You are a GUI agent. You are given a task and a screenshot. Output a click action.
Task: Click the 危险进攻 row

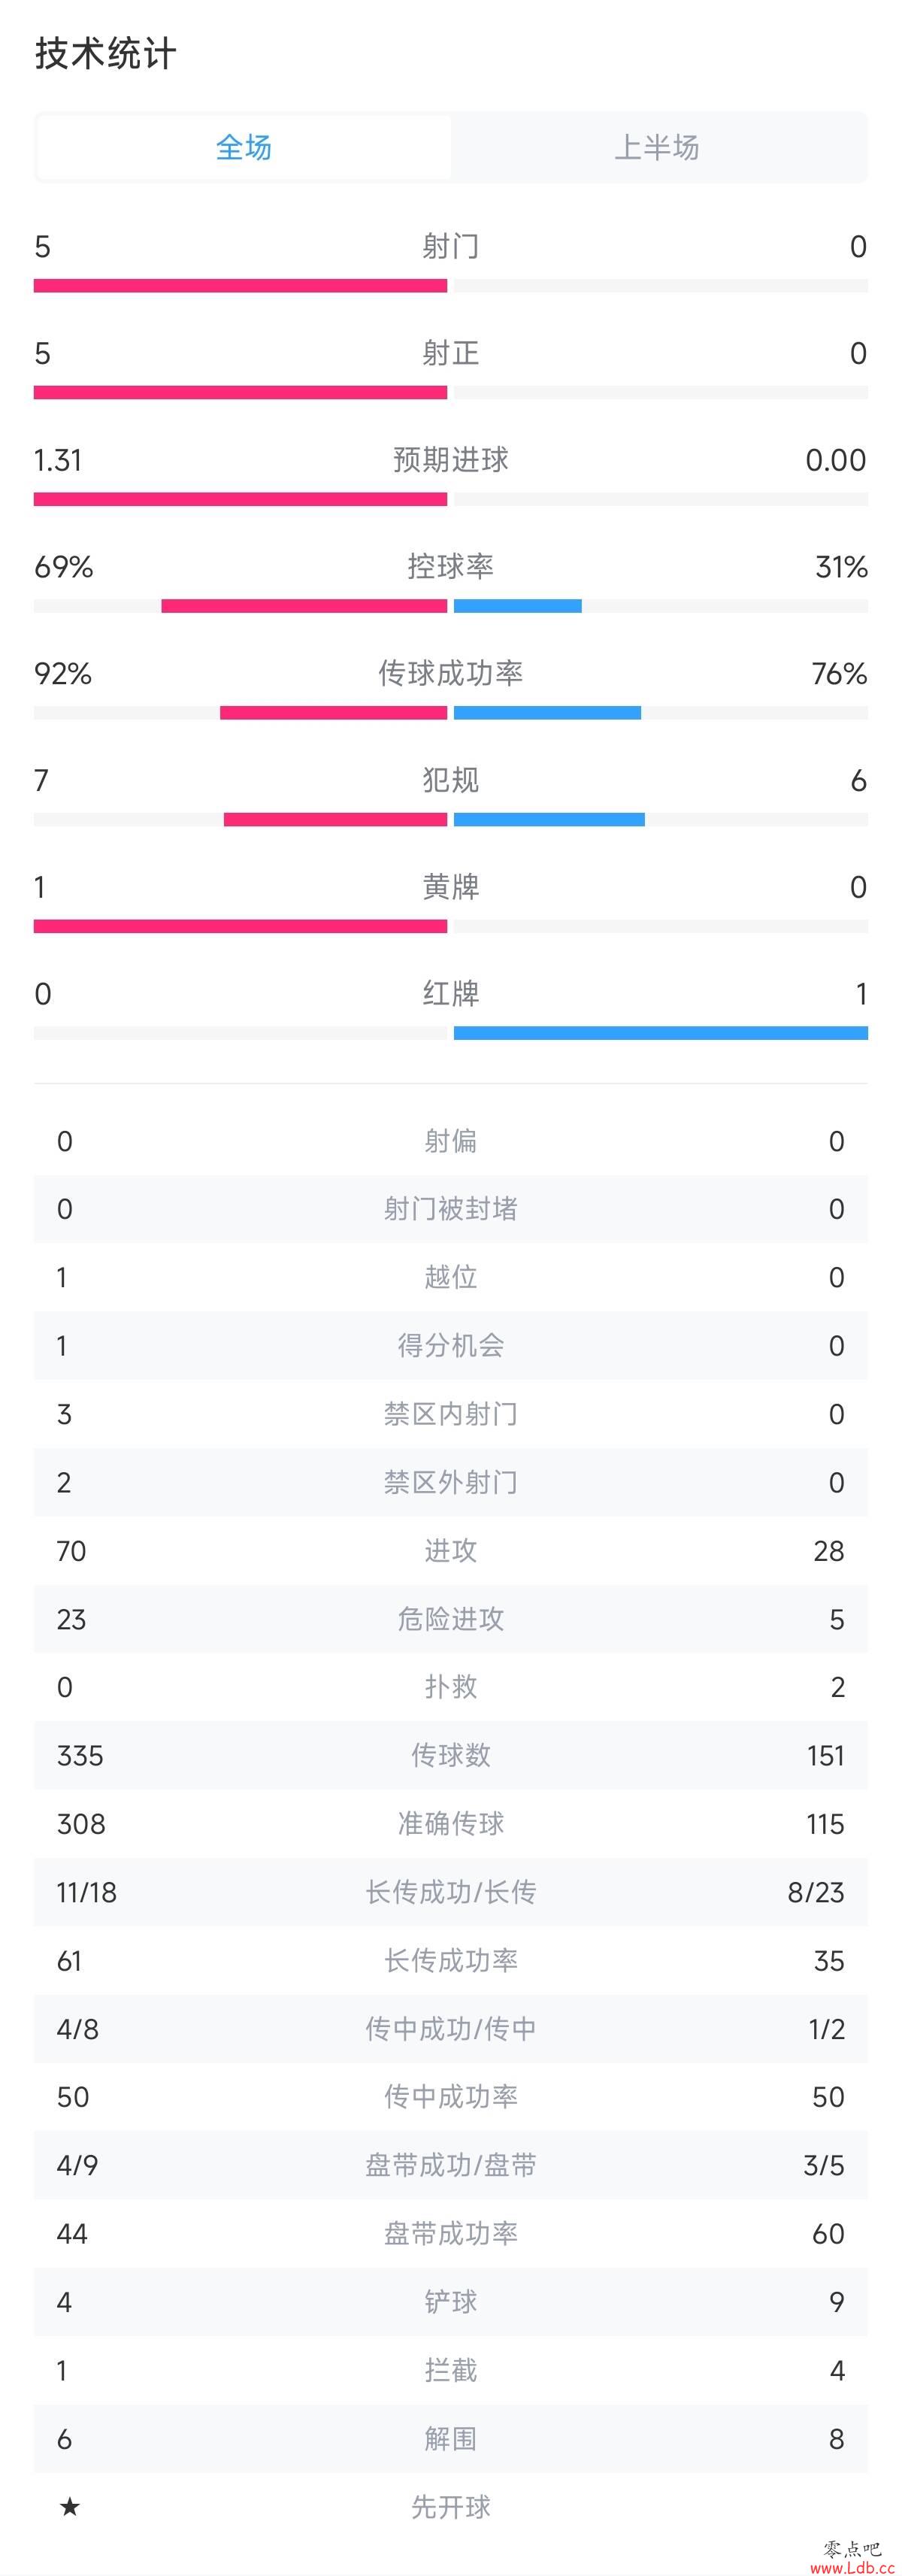click(x=451, y=1619)
